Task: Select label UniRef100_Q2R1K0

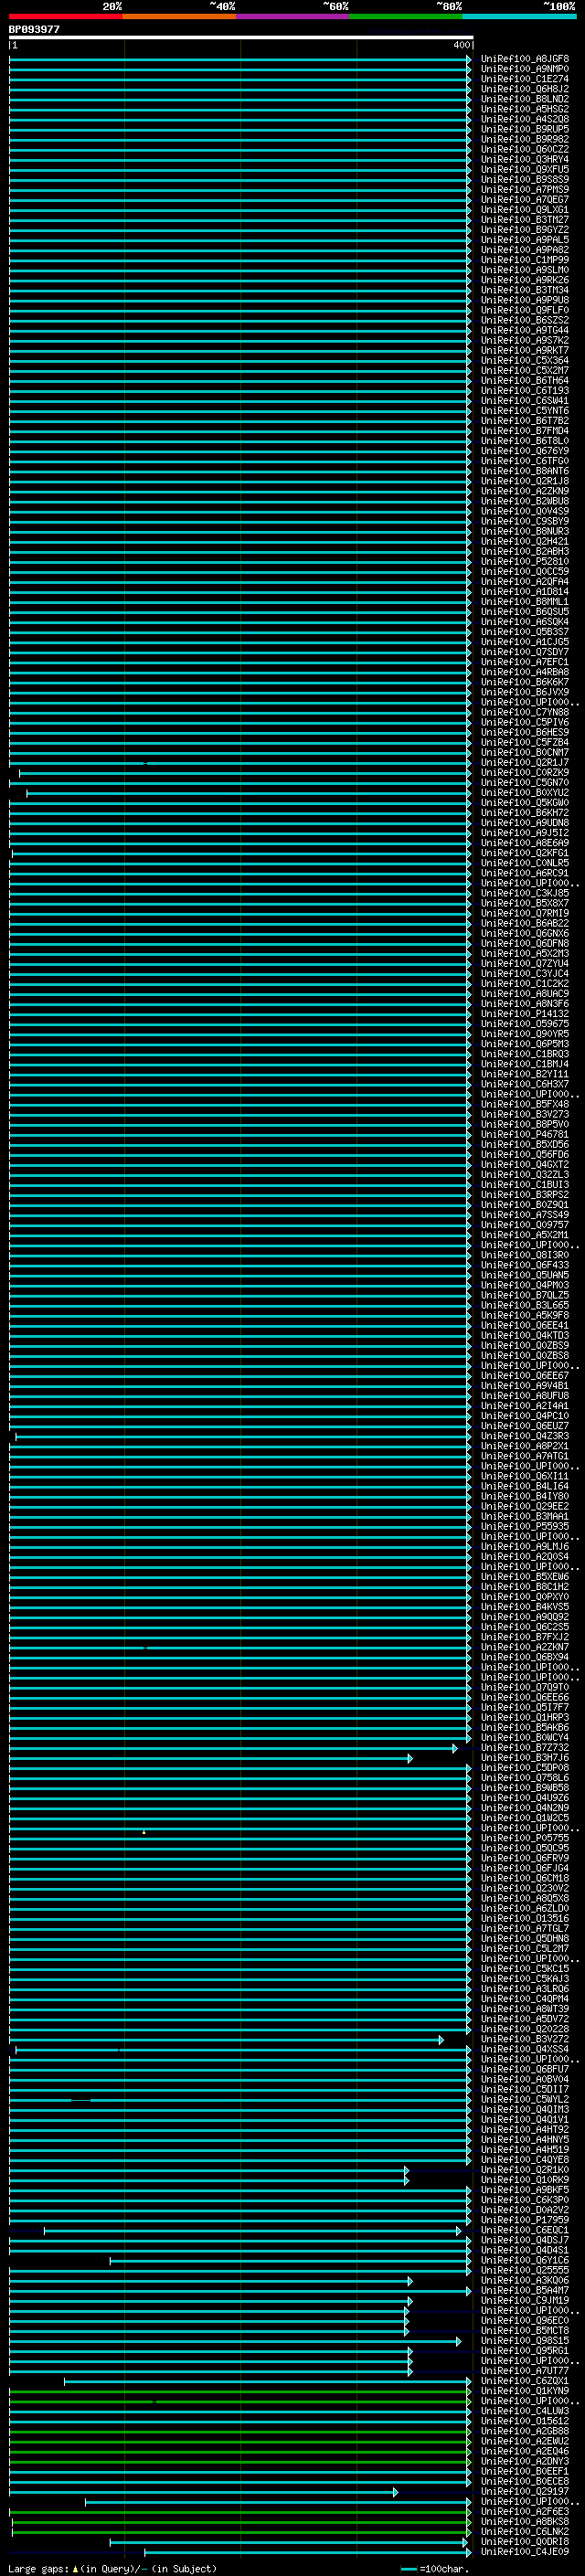Action: click(525, 2169)
